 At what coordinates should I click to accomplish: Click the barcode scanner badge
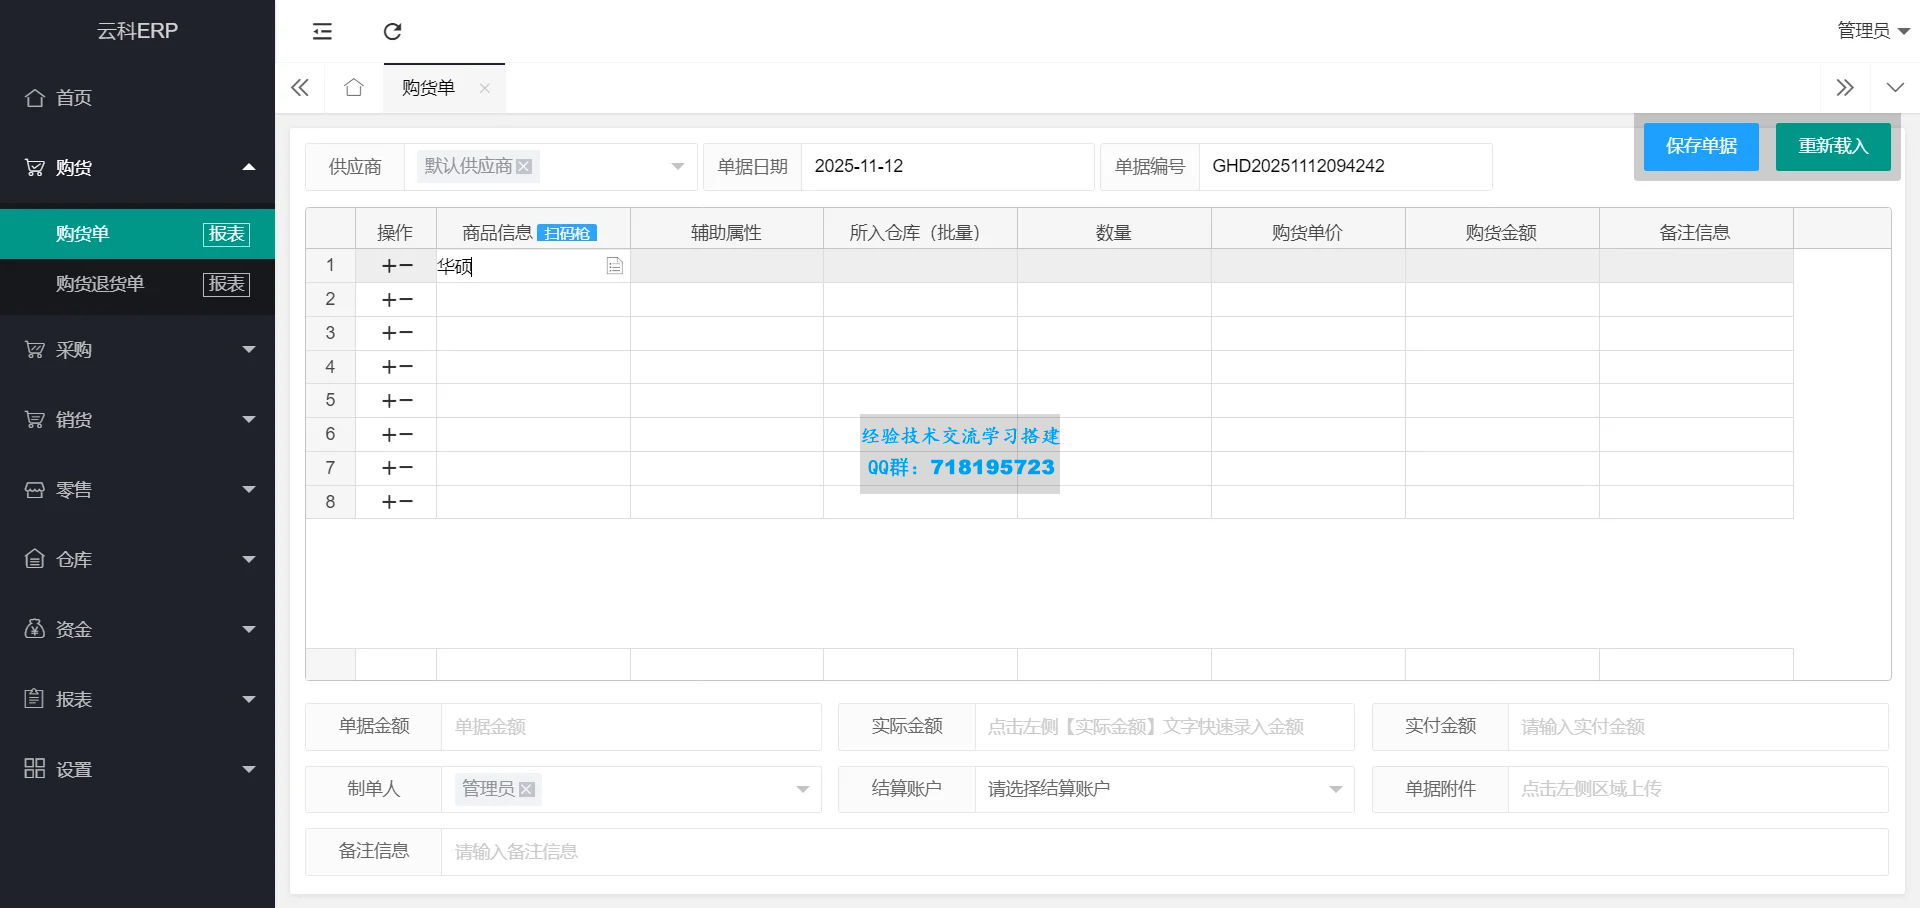pyautogui.click(x=567, y=234)
